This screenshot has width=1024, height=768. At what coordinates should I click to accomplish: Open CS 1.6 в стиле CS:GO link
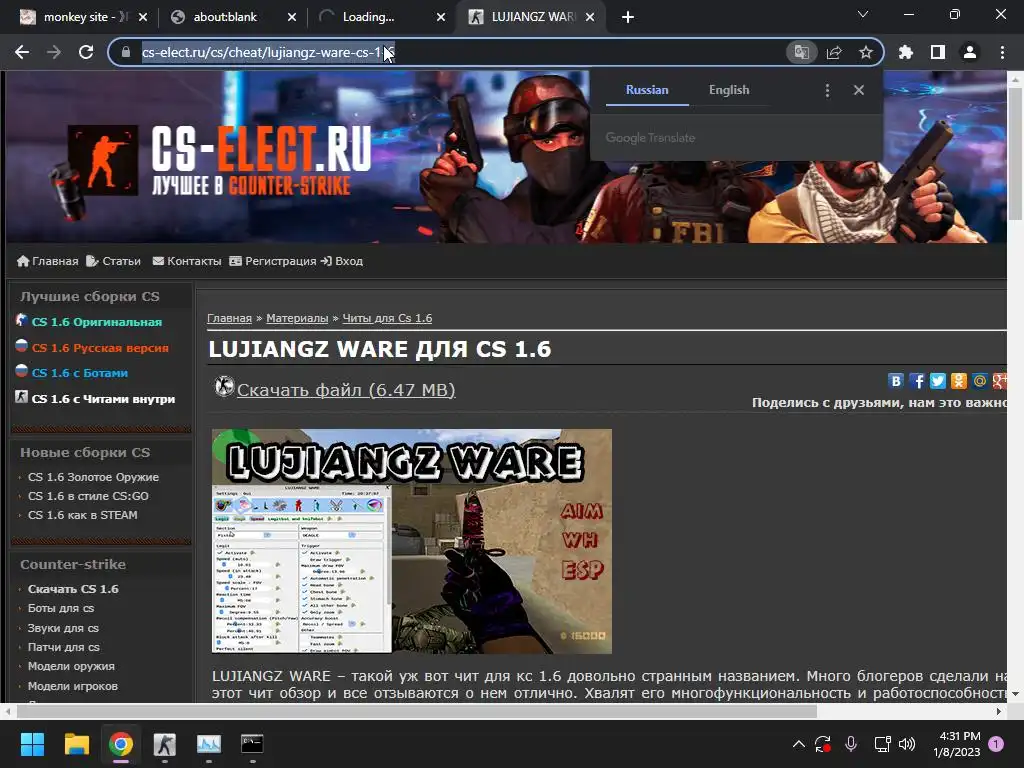point(88,496)
